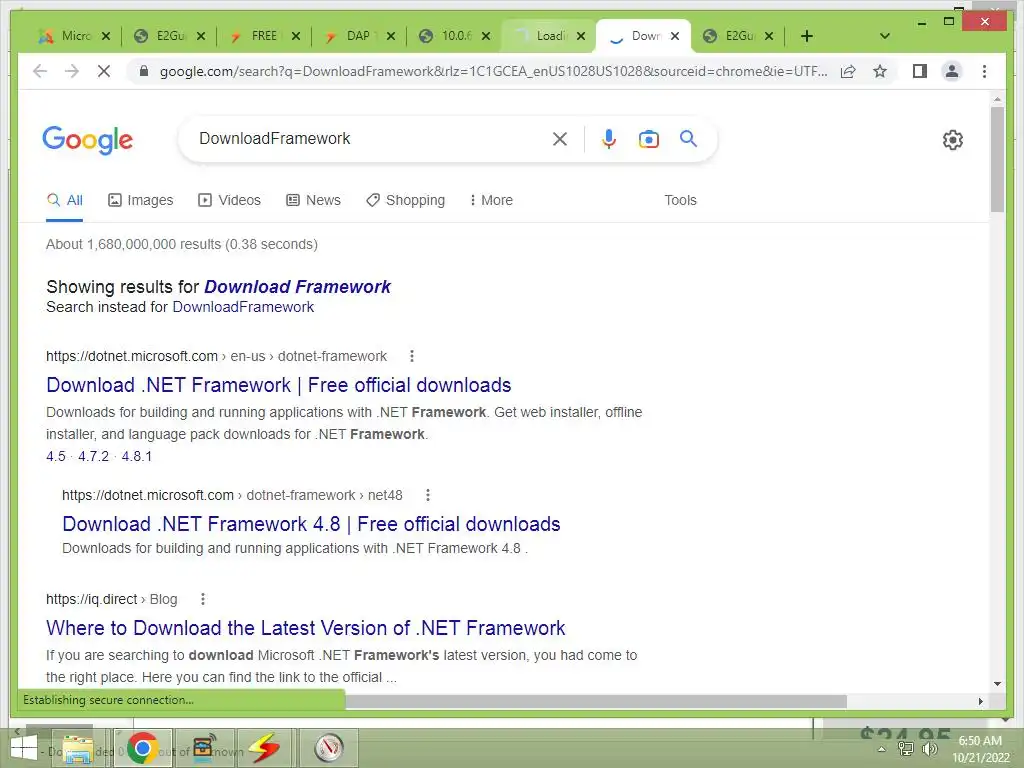Screen dimensions: 1024x768
Task: Open the Chrome side panel
Action: (x=920, y=71)
